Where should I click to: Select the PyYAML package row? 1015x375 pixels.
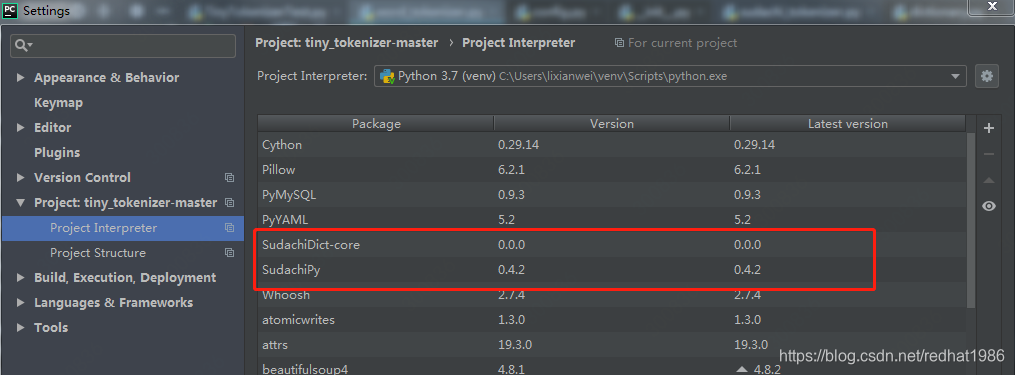pos(612,220)
